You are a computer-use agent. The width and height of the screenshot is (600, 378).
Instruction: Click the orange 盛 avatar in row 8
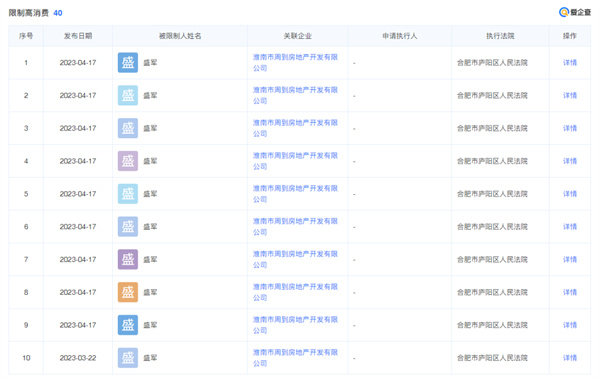[x=128, y=292]
